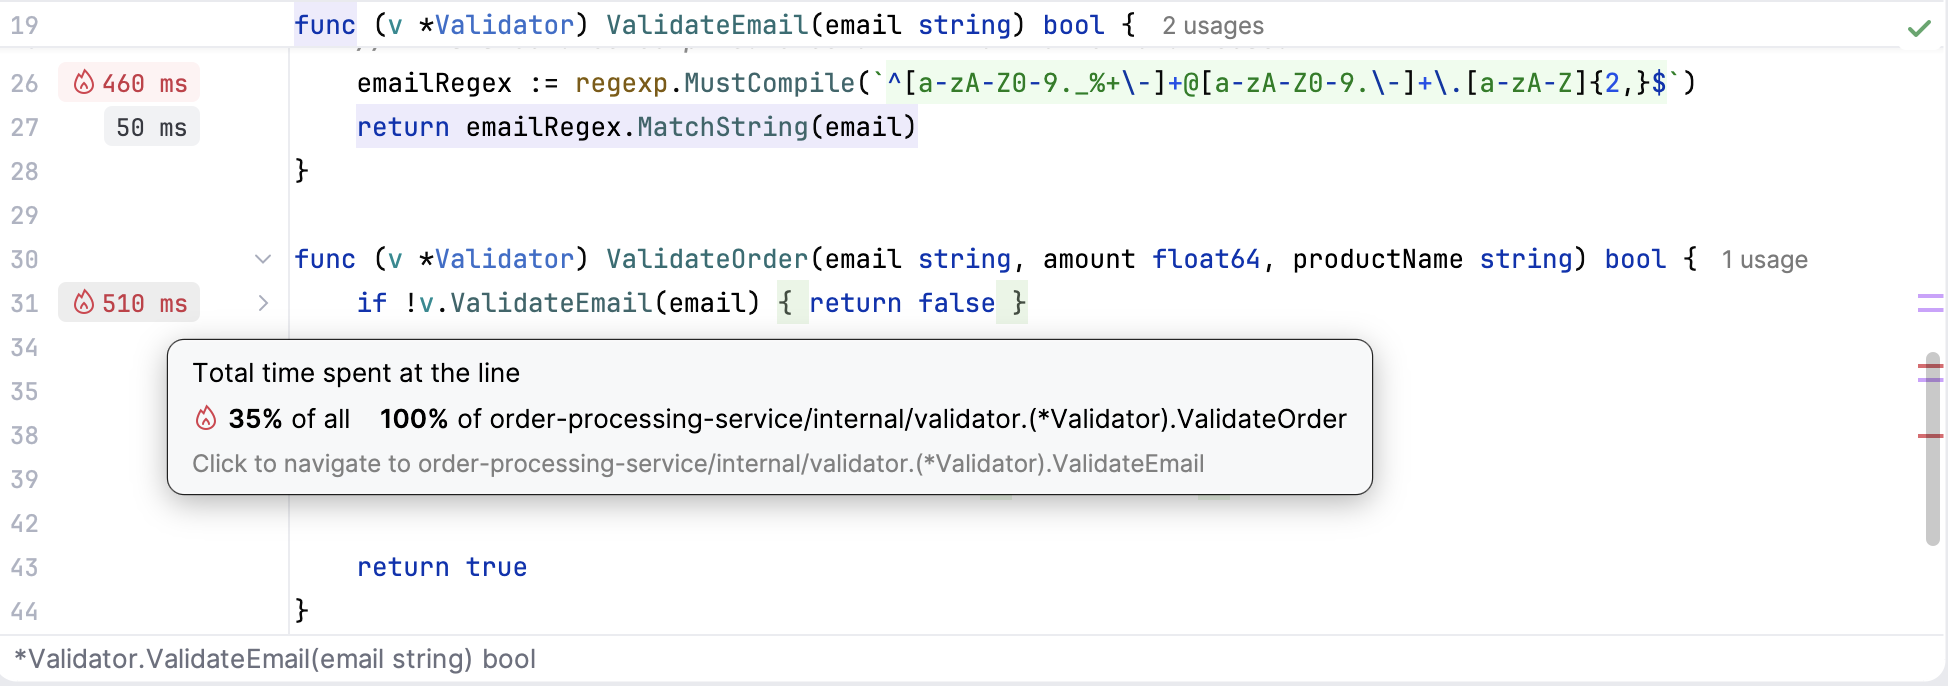The width and height of the screenshot is (1948, 686).
Task: Click the regexp.MustCompile call on line 26
Action: tap(714, 83)
